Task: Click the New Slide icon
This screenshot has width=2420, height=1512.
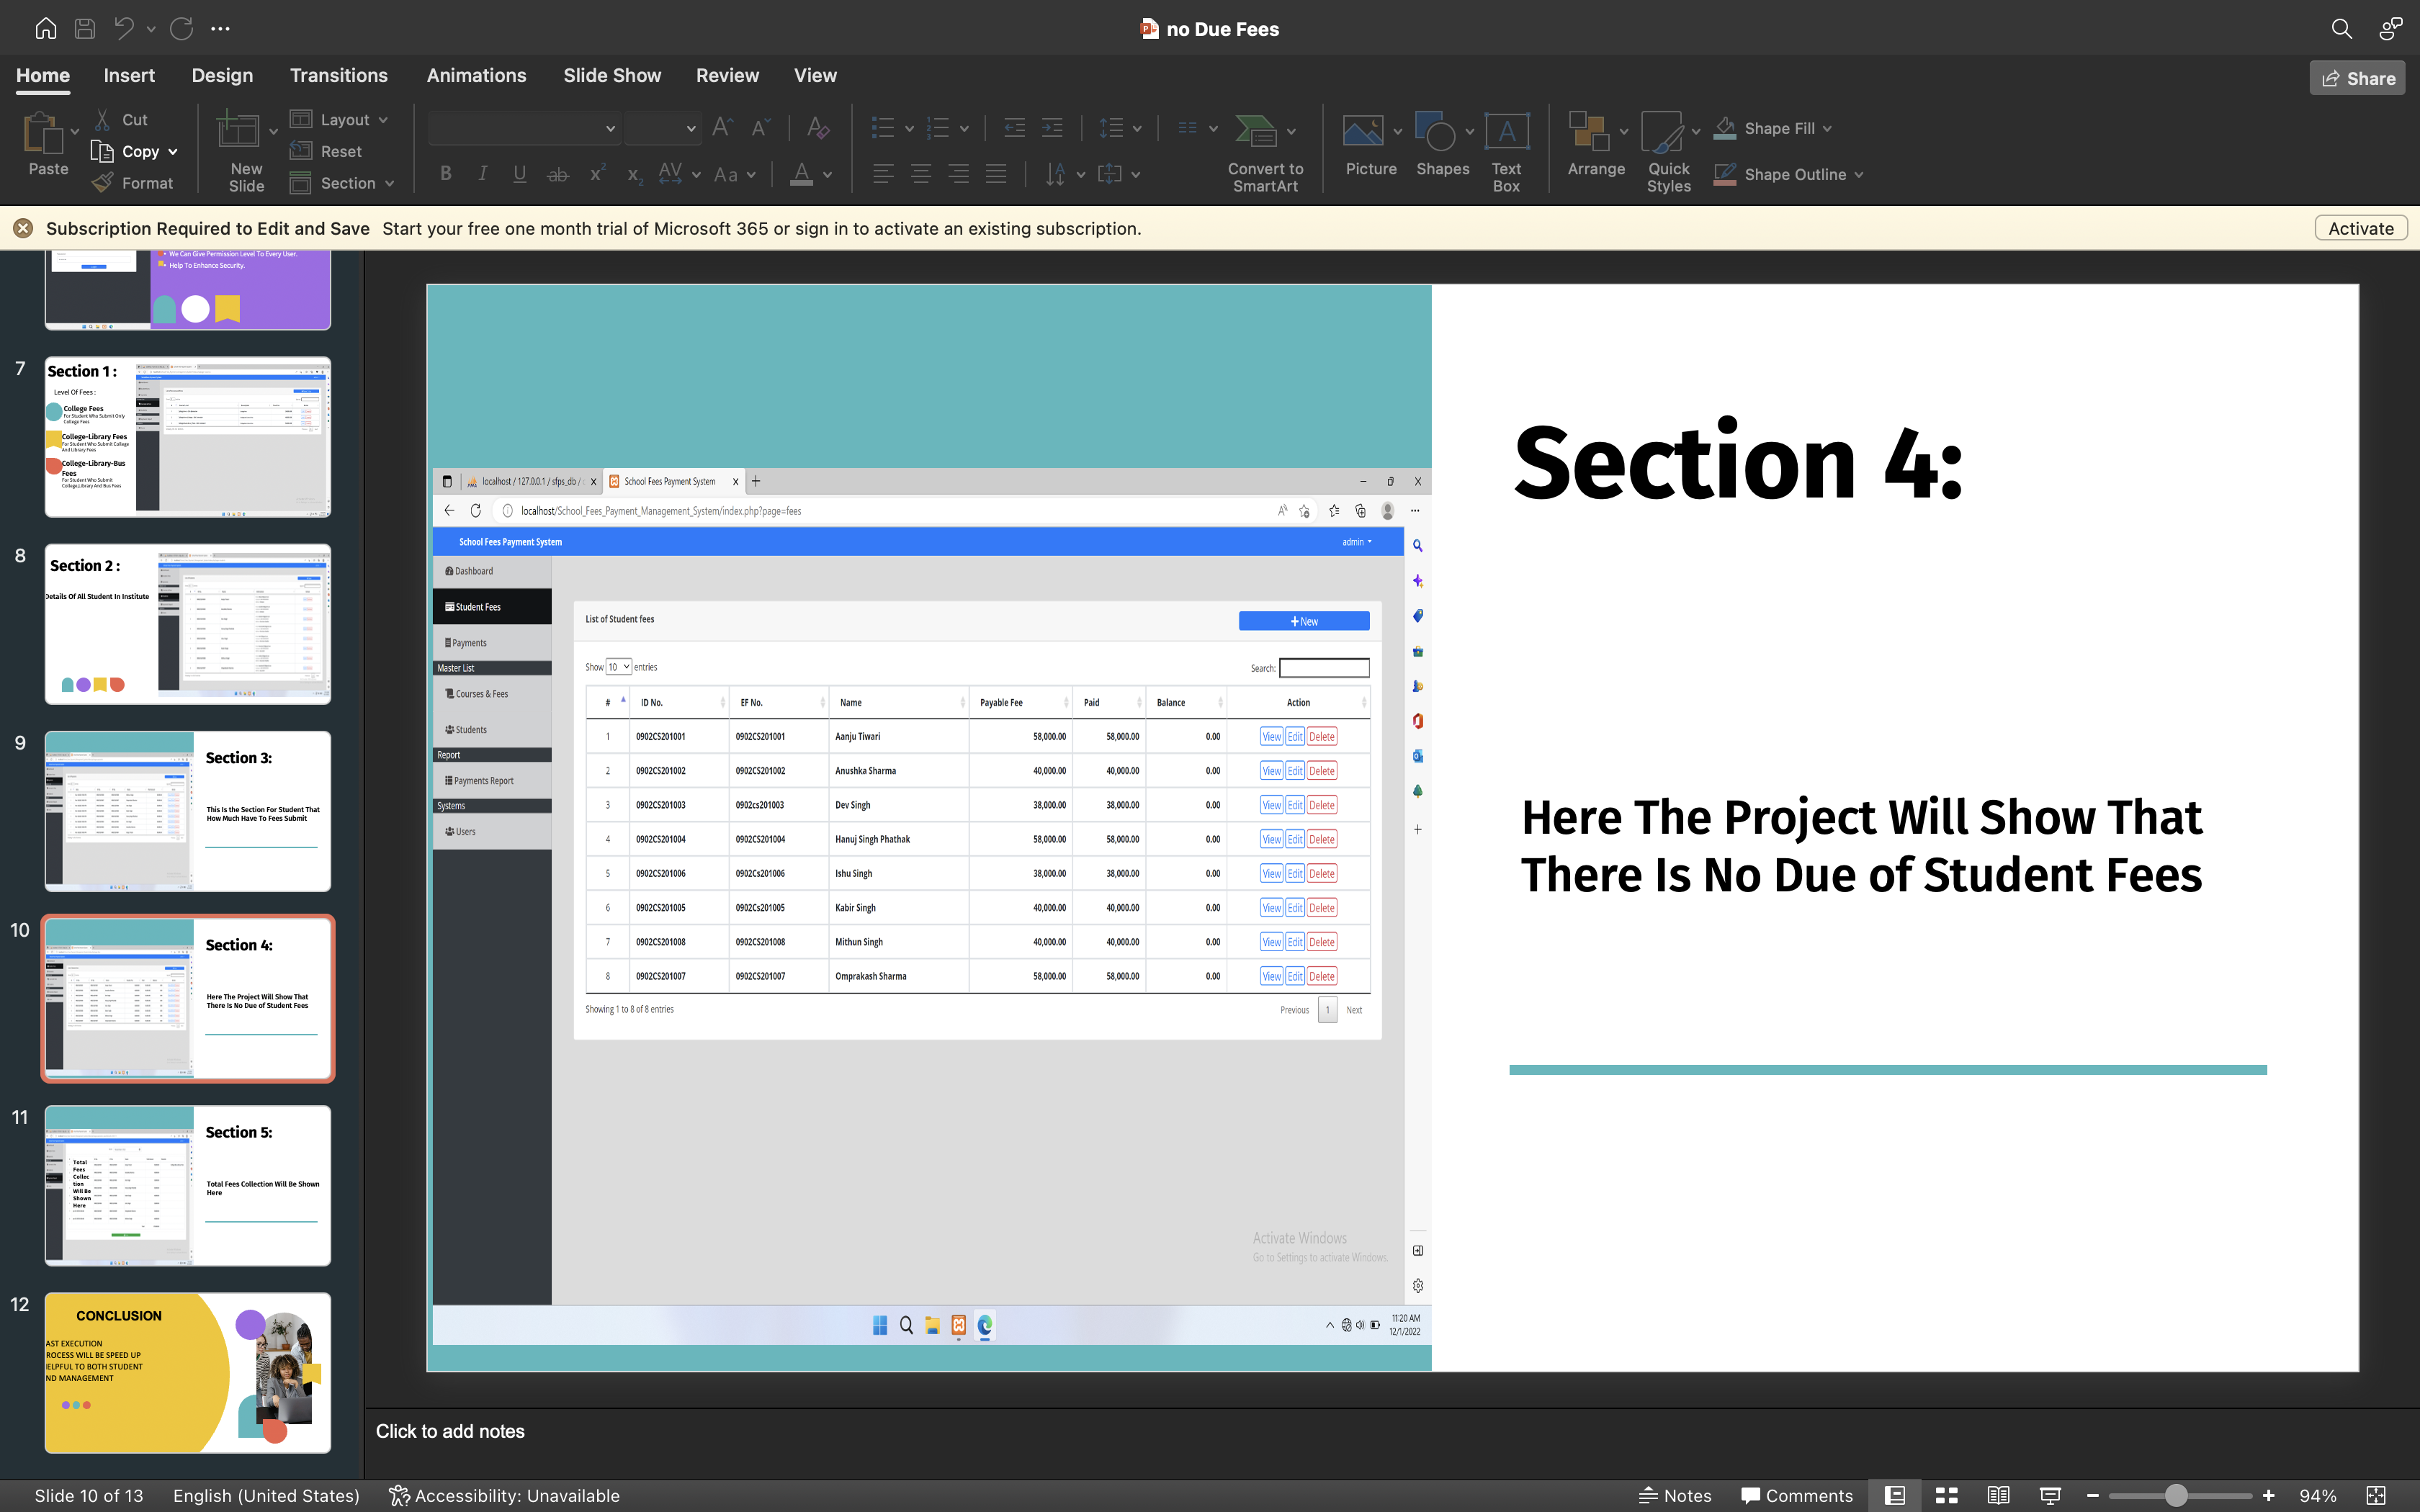Action: (238, 132)
